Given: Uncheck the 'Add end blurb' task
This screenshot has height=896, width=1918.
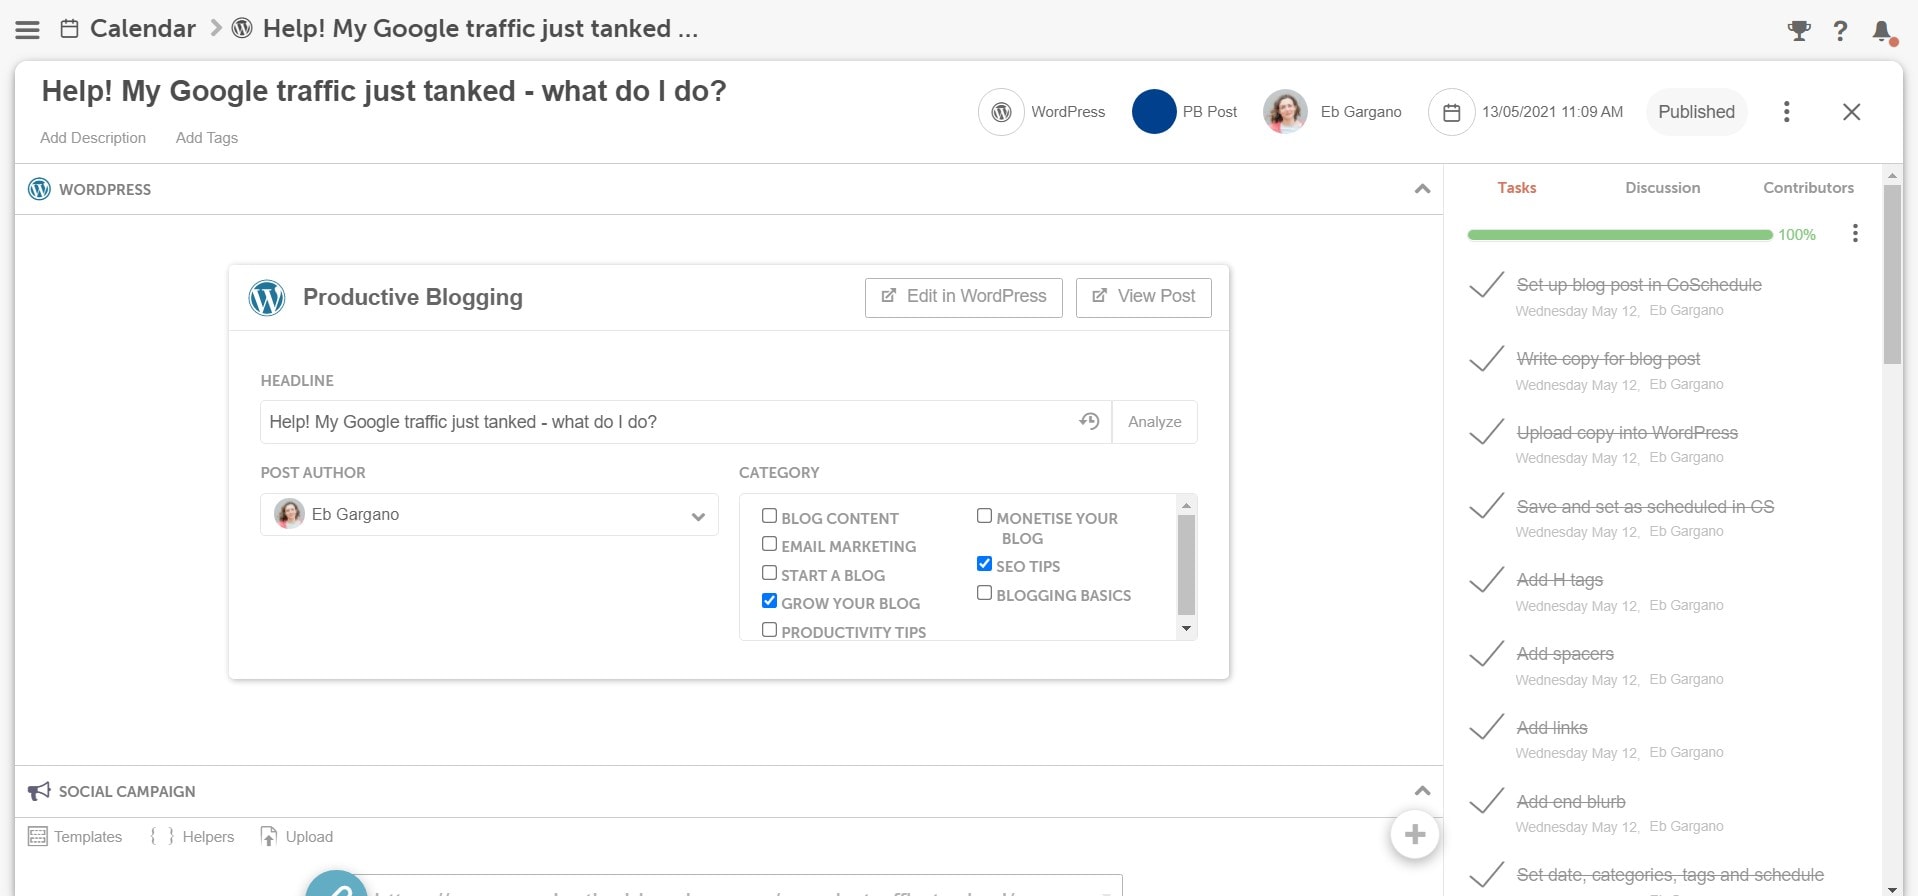Looking at the screenshot, I should pyautogui.click(x=1486, y=802).
